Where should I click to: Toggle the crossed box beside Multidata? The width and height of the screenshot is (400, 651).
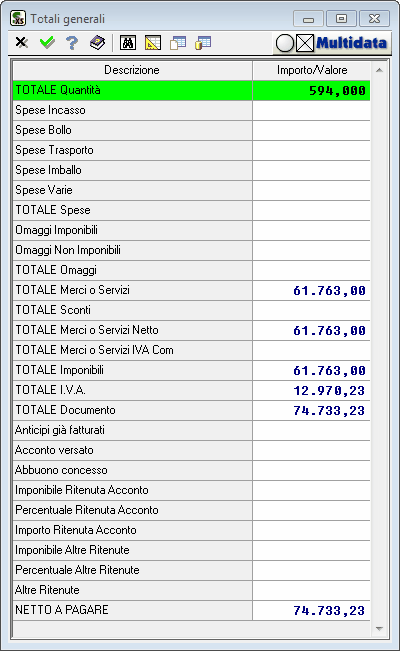tap(305, 43)
